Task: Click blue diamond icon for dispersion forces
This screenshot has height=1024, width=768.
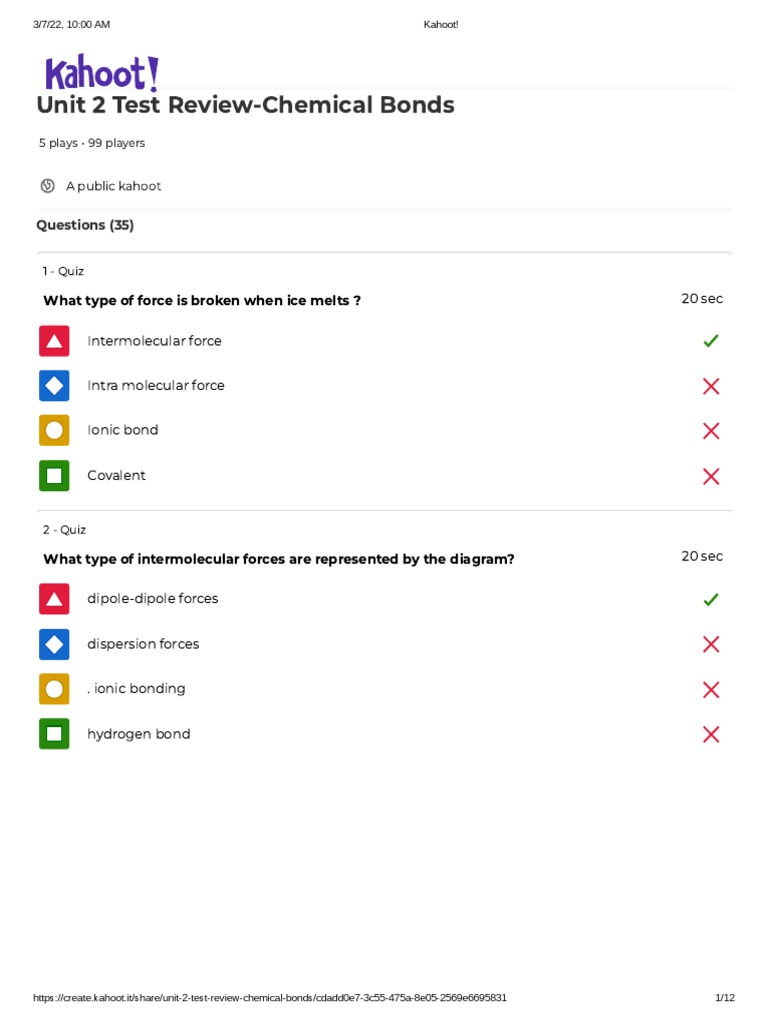Action: click(54, 644)
